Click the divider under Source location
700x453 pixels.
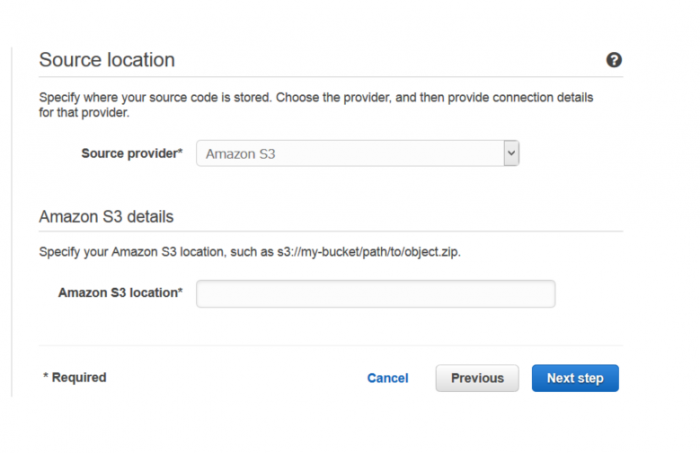[331, 77]
